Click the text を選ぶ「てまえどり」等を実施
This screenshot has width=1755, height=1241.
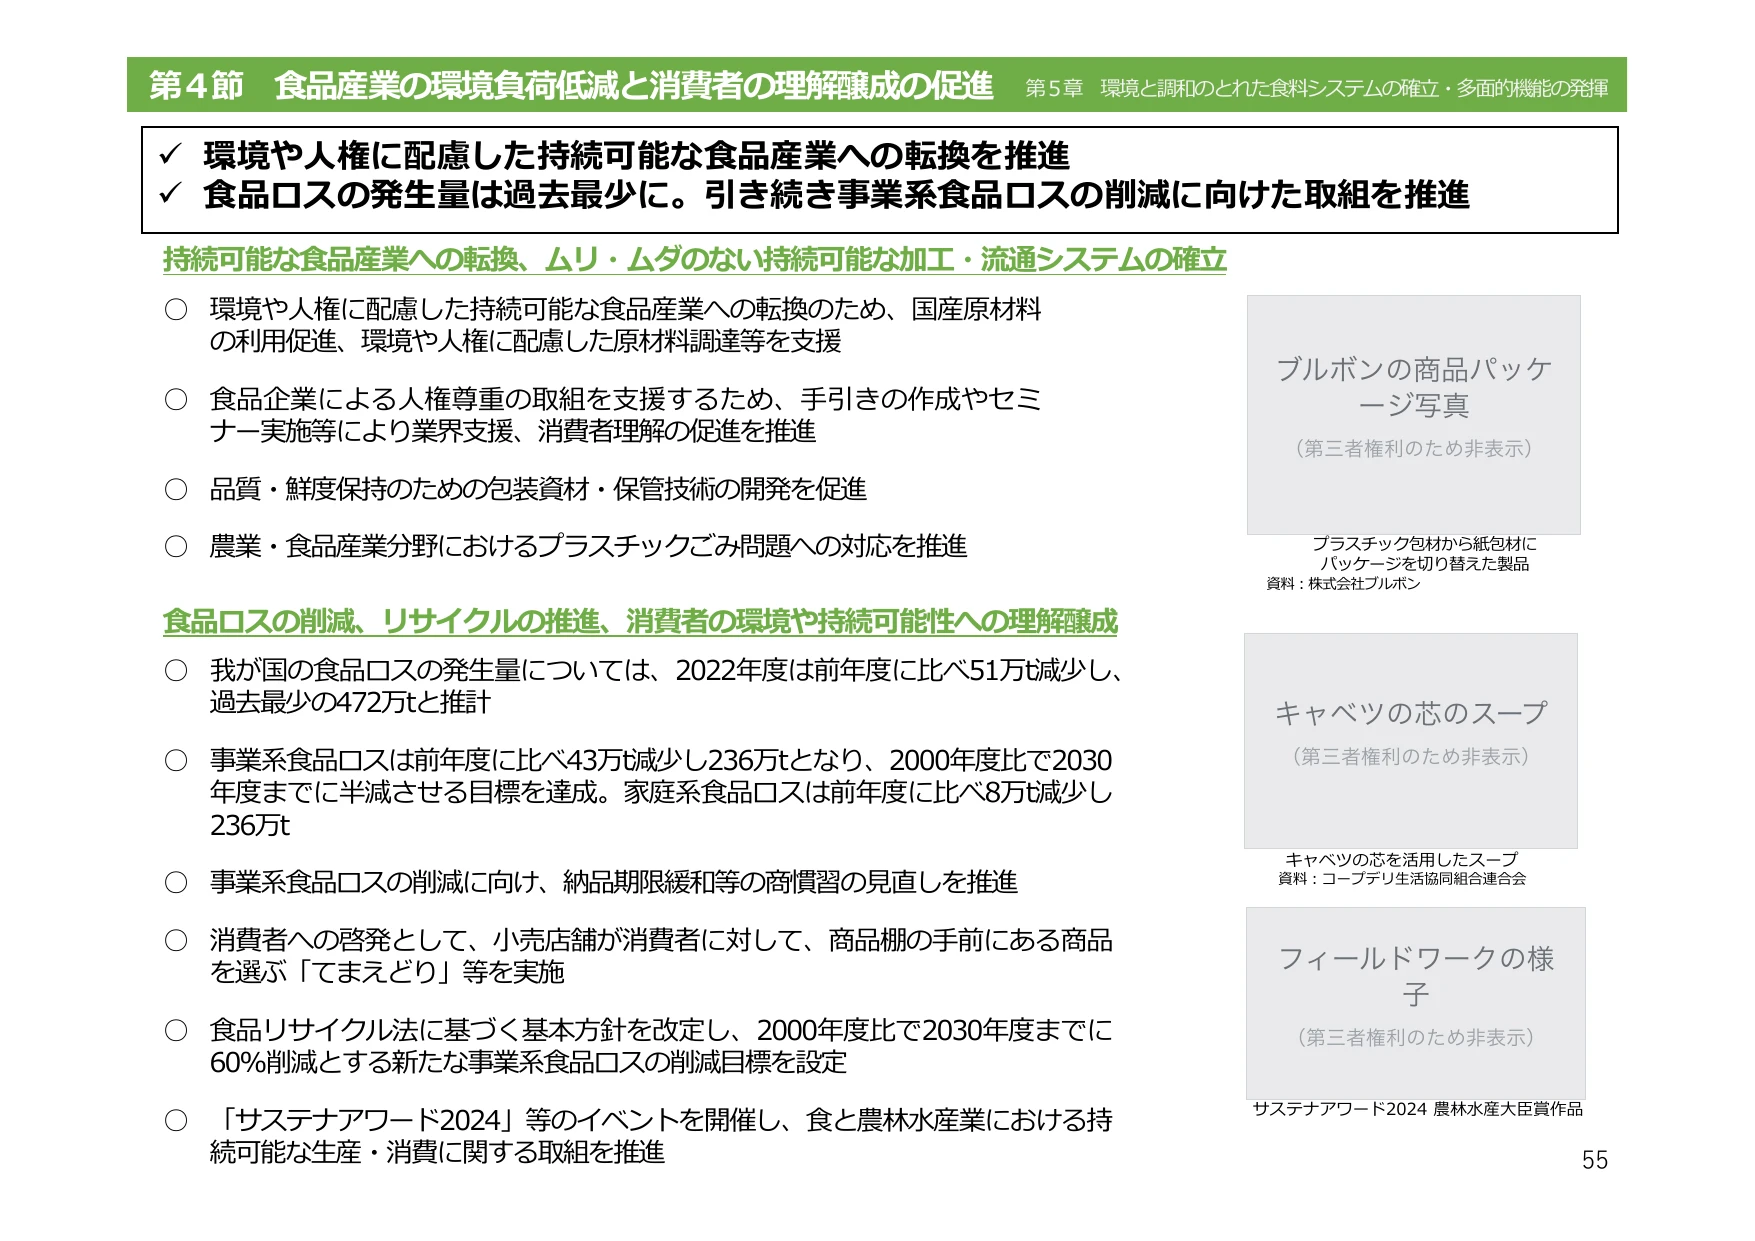point(387,972)
